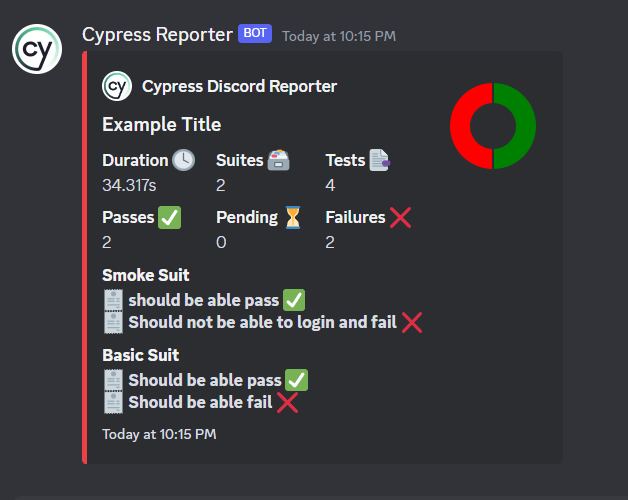This screenshot has height=500, width=628.
Task: Click the red cross next to Failures
Action: coord(401,218)
